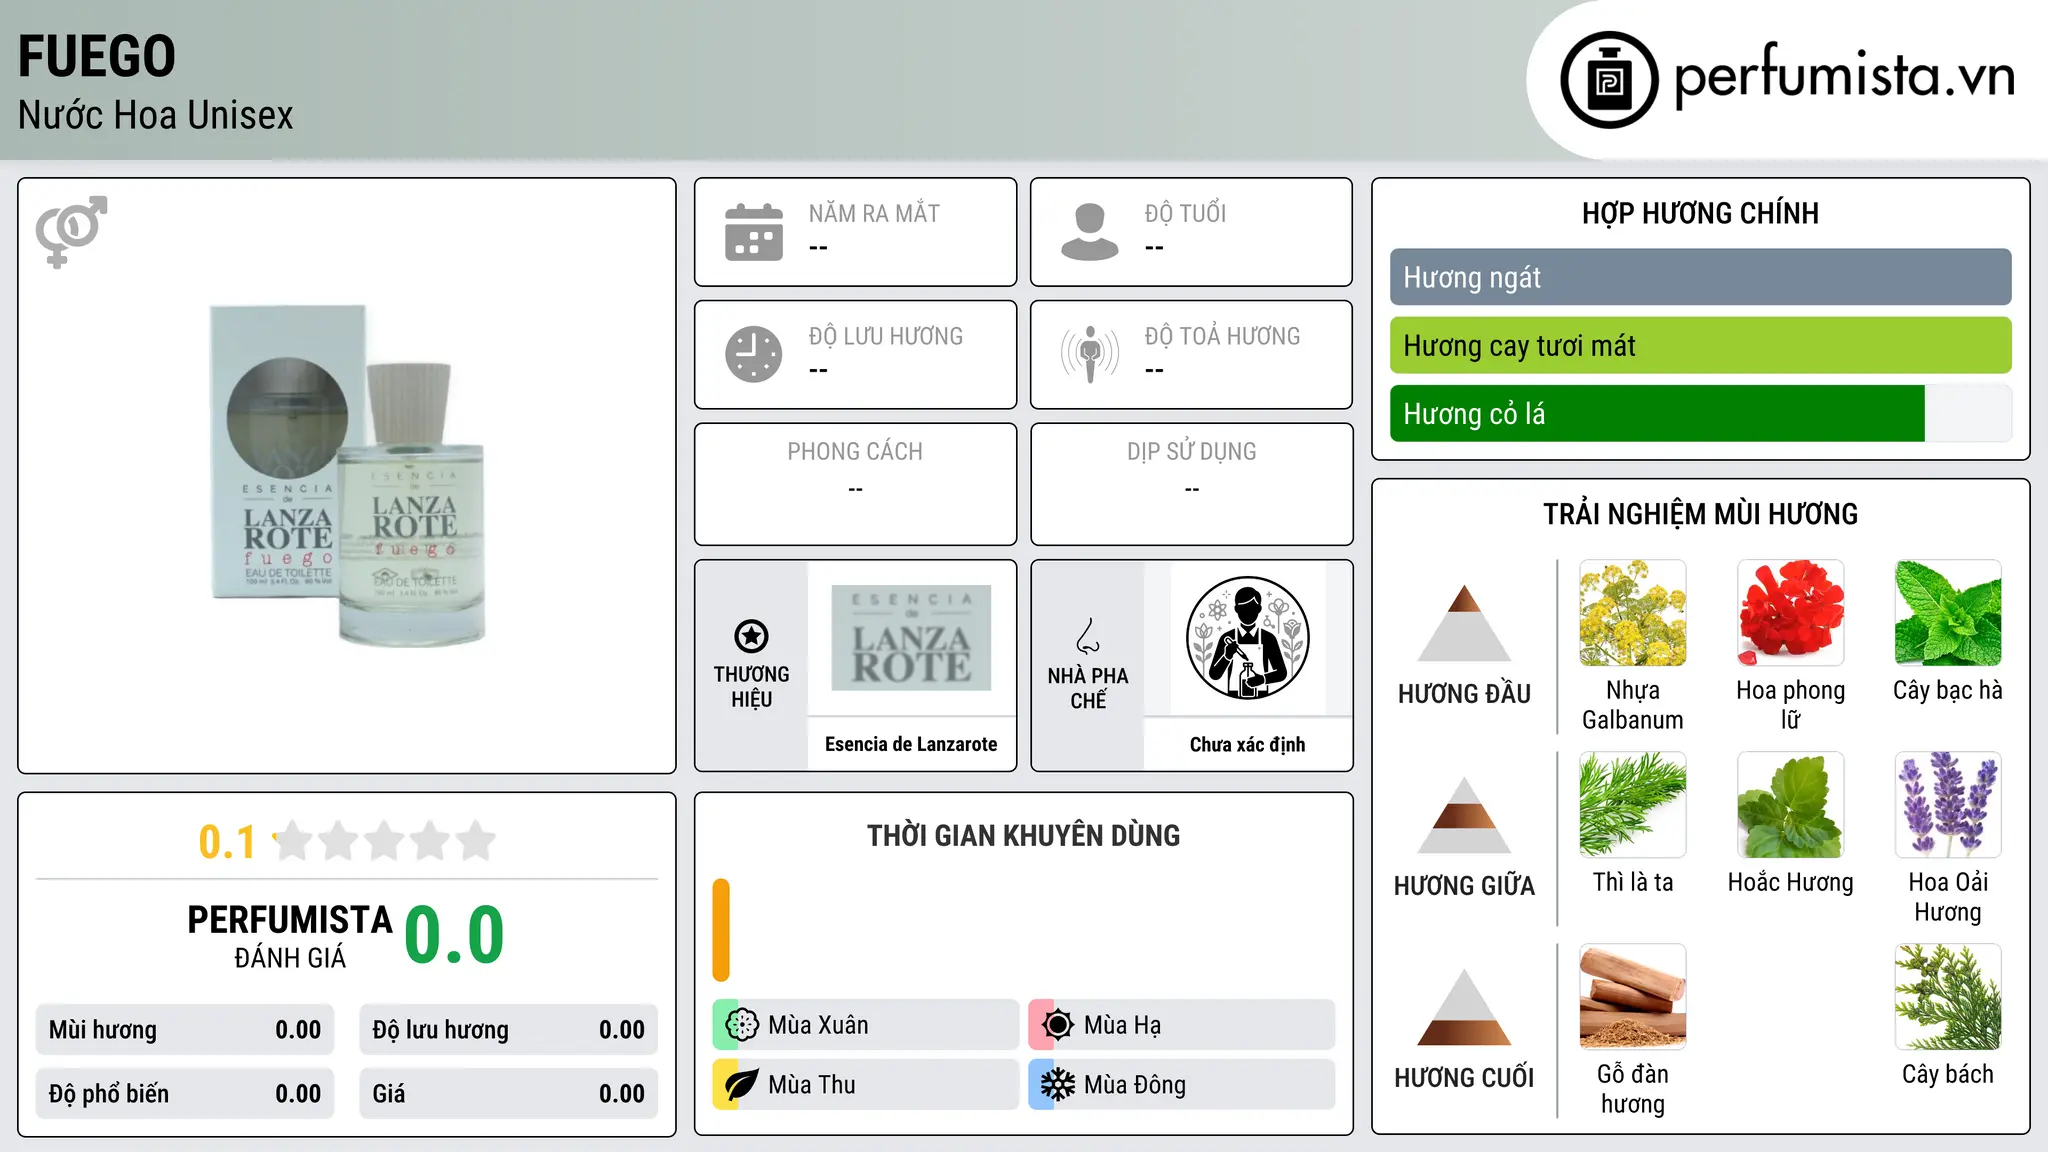
Task: Open the Nhựa Galbanum note image
Action: click(1632, 613)
